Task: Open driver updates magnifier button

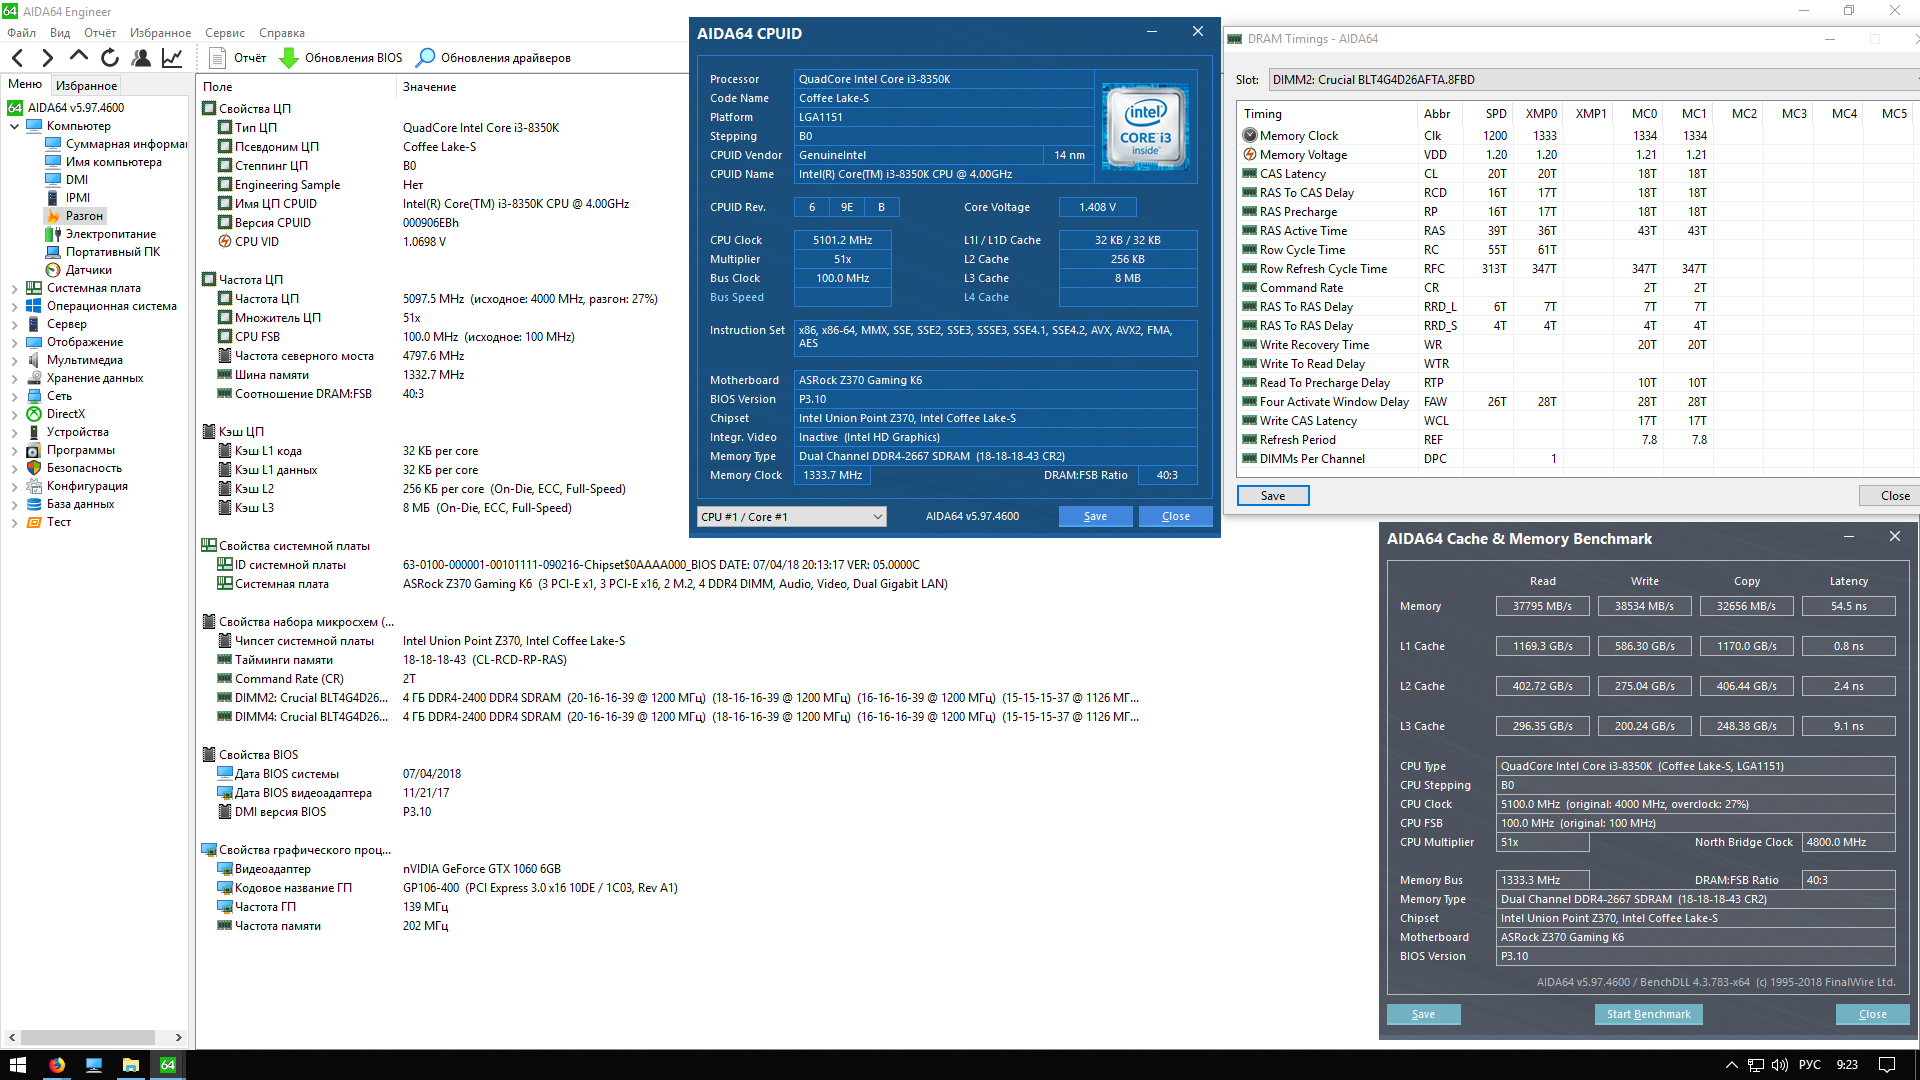Action: [x=426, y=58]
